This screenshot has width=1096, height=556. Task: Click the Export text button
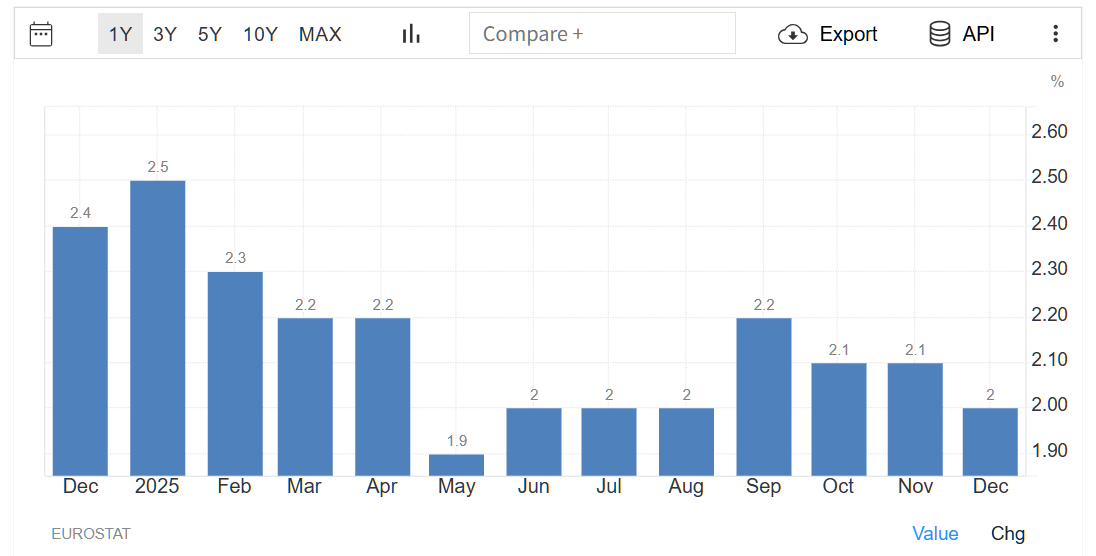tap(848, 34)
